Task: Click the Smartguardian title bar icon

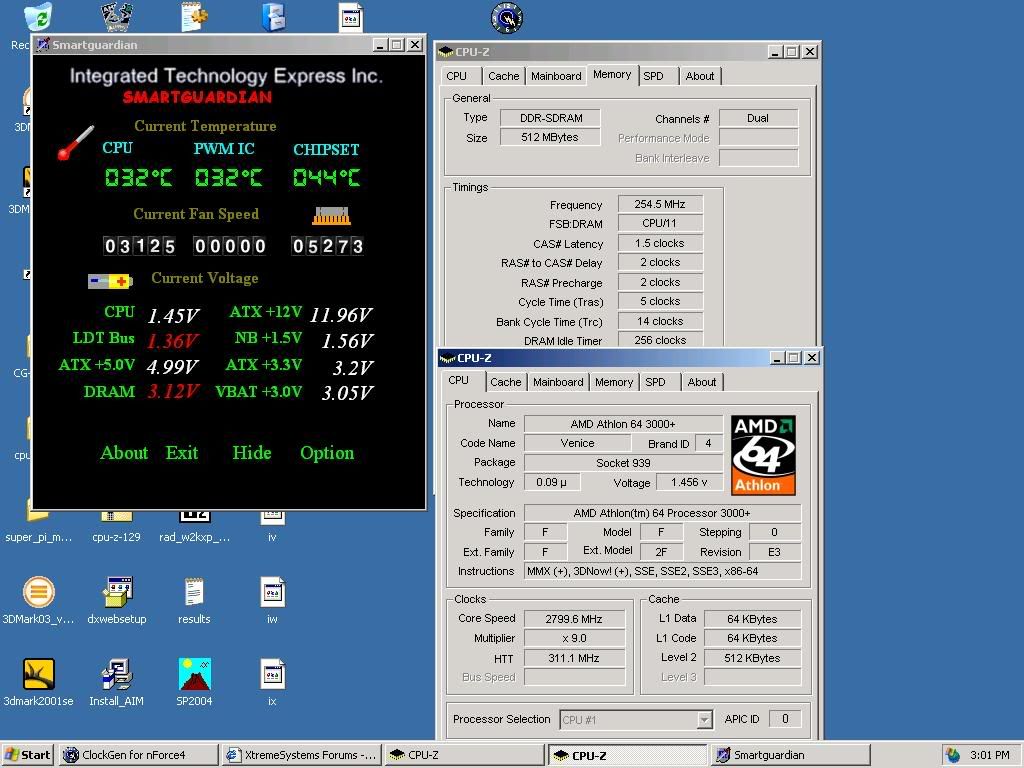Action: click(x=43, y=44)
